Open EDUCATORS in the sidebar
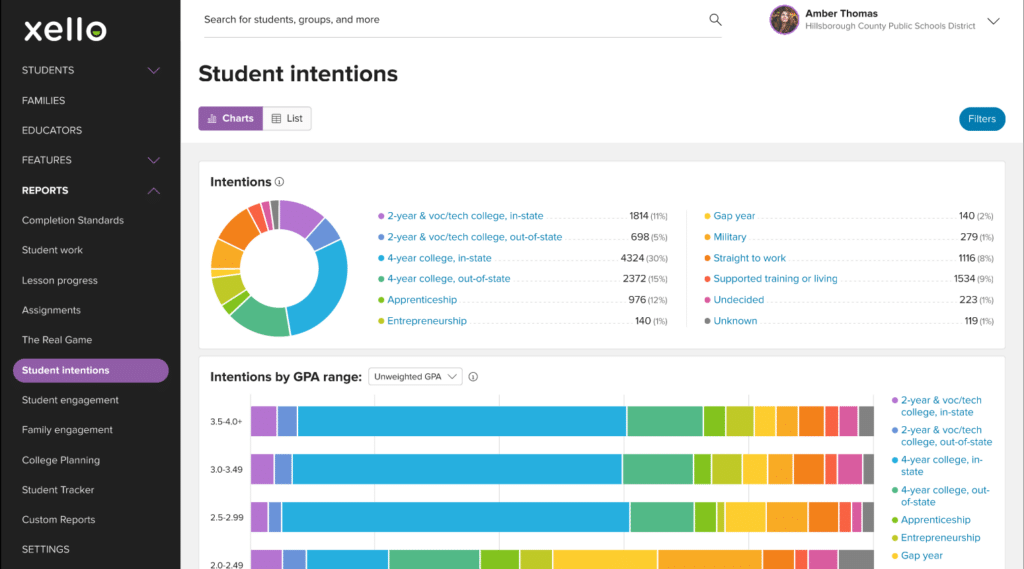The width and height of the screenshot is (1024, 569). [52, 130]
